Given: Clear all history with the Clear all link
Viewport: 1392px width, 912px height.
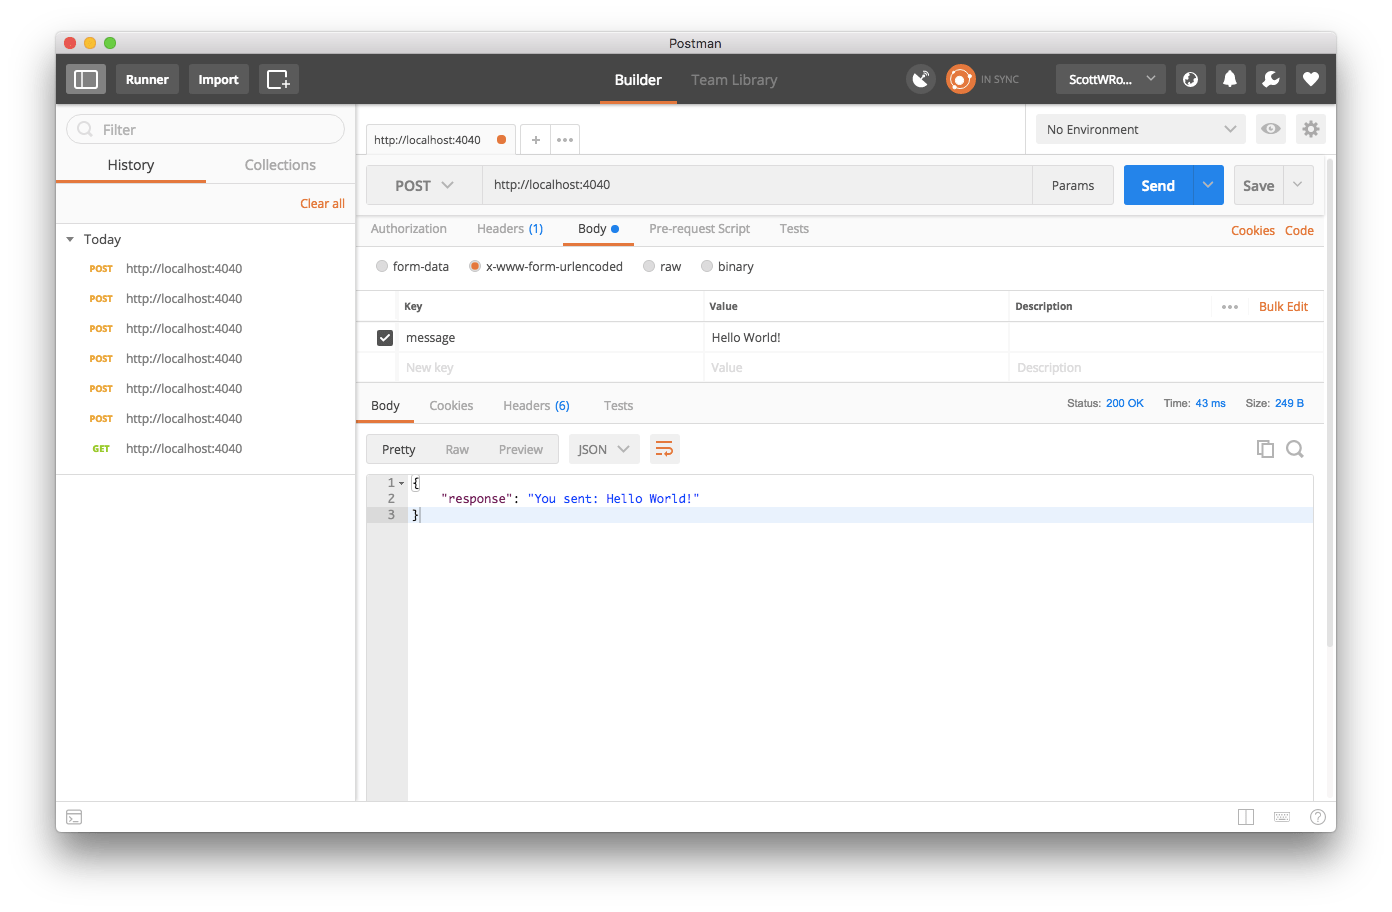Looking at the screenshot, I should click(322, 203).
